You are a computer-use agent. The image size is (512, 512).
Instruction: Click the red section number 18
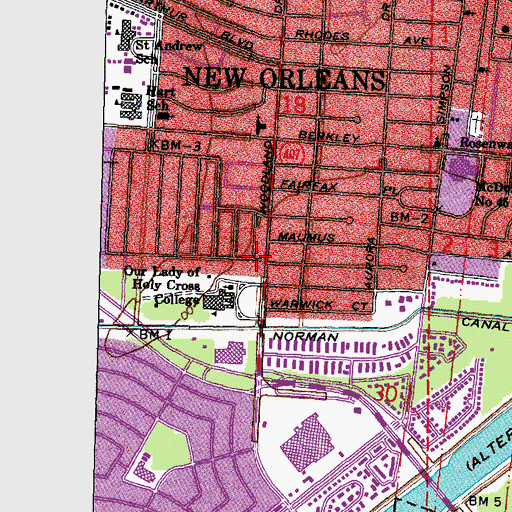[294, 104]
